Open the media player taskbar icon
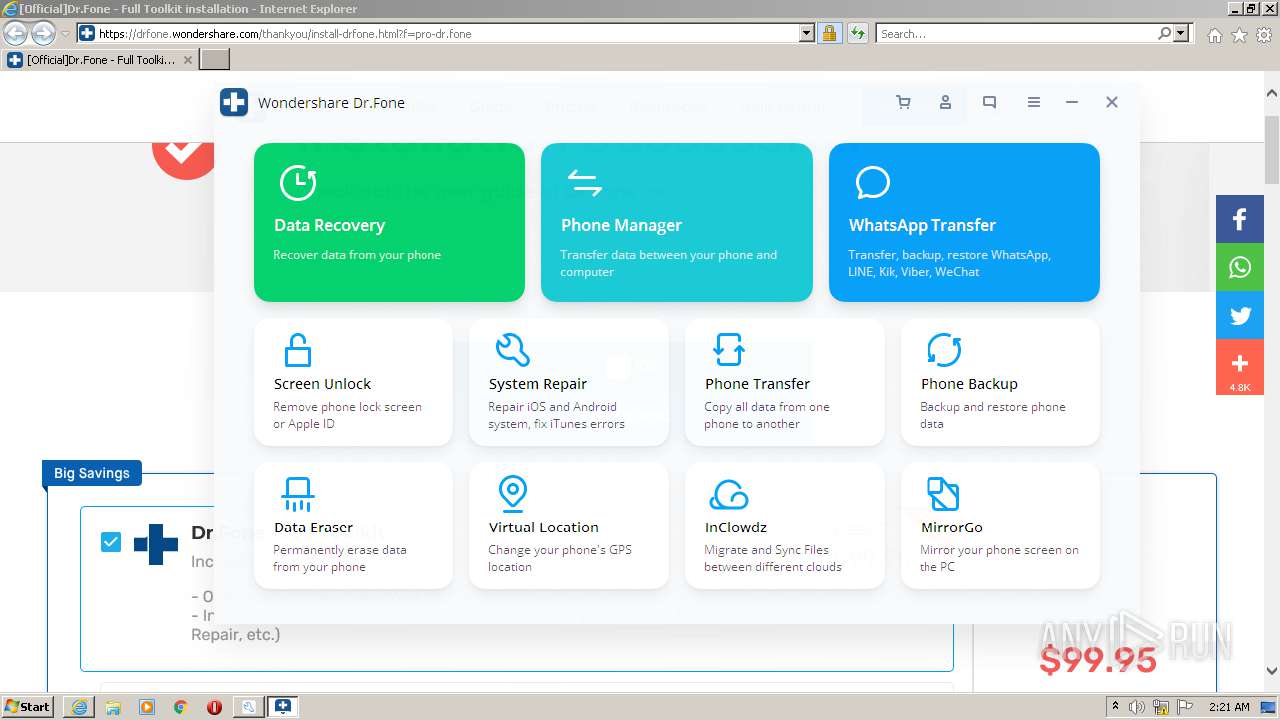1280x720 pixels. click(x=147, y=707)
